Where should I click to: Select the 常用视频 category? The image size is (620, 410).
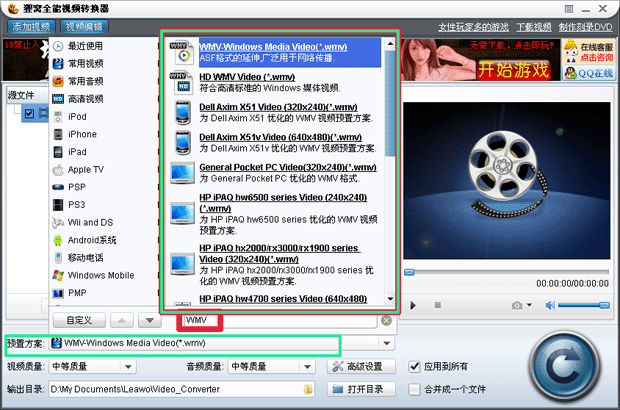[85, 64]
